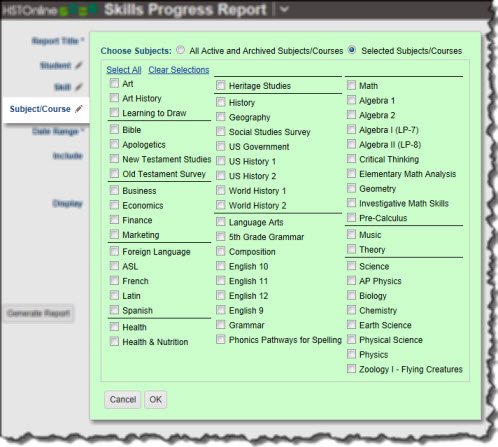Enable the US Government checkbox
Image resolution: width=498 pixels, height=447 pixels.
(221, 146)
